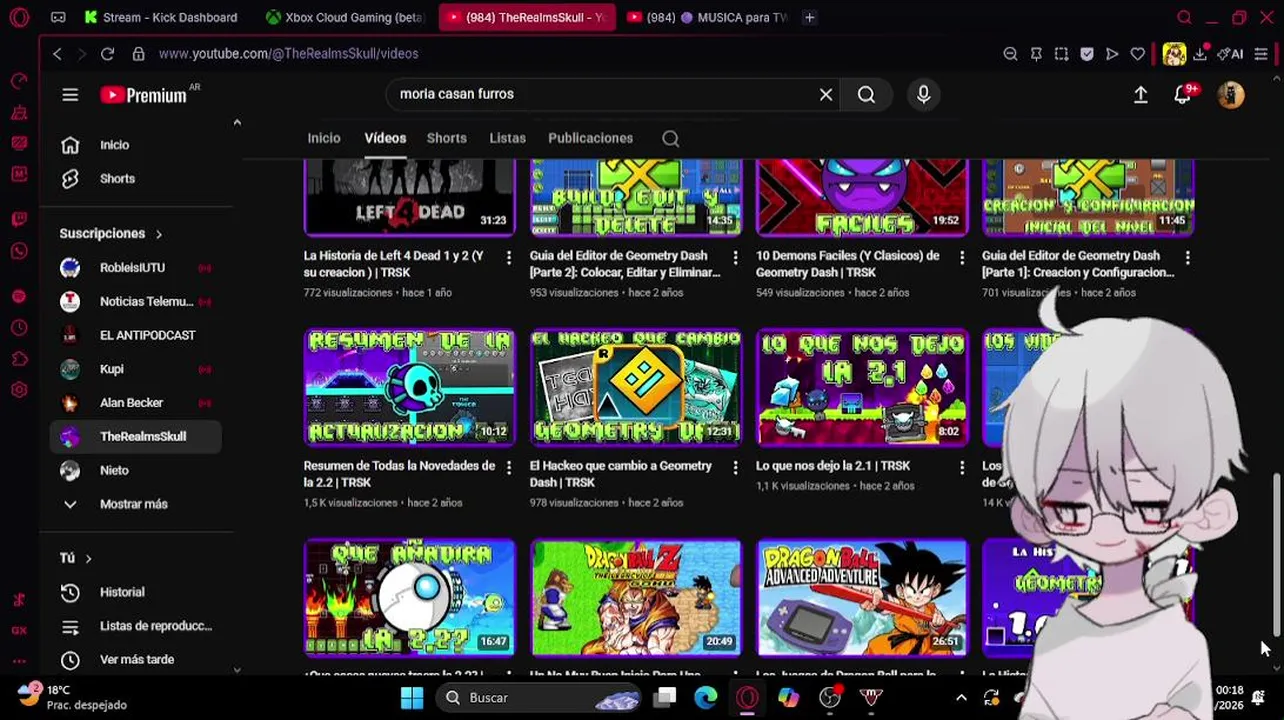Viewport: 1284px width, 720px height.
Task: Switch to Xbox Cloud Gaming browser tab
Action: 345,17
